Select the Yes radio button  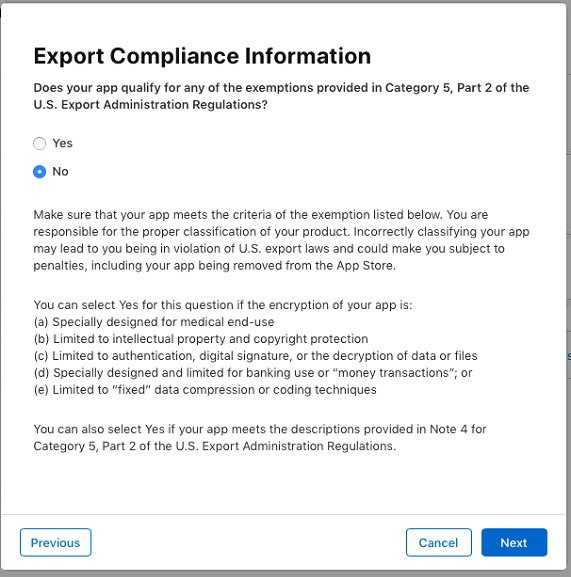[39, 144]
